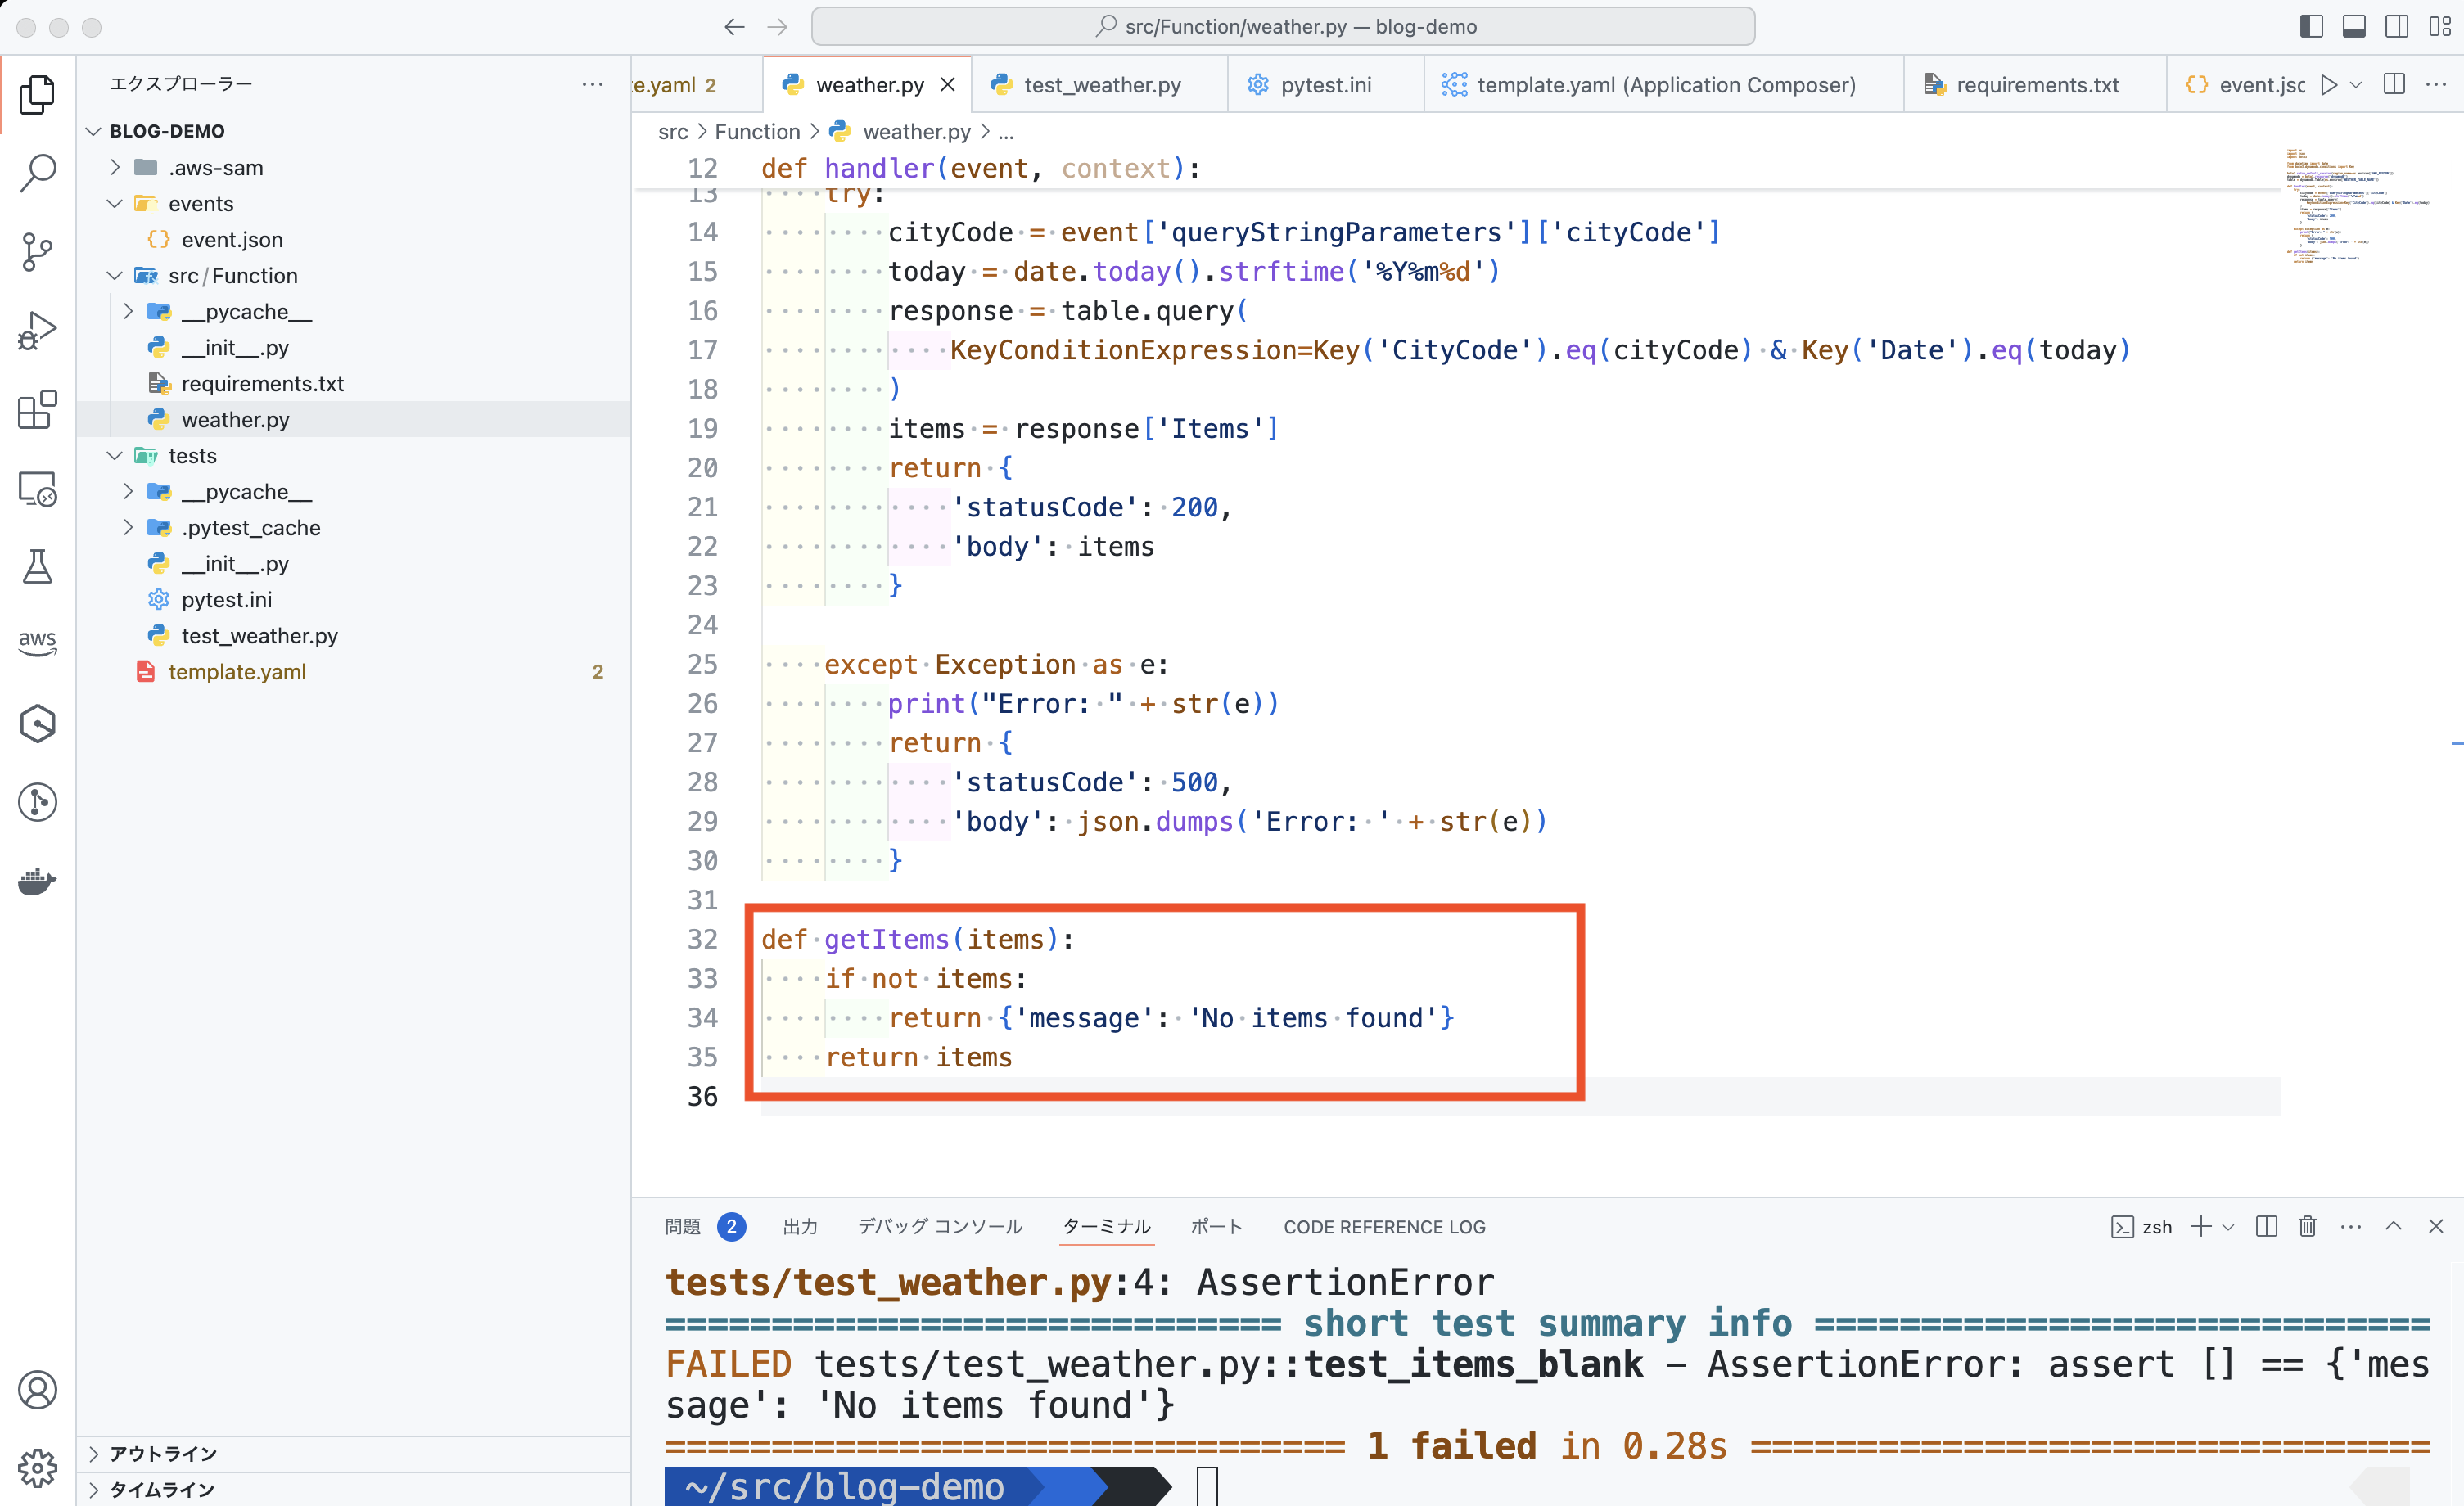This screenshot has width=2464, height=1506.
Task: Expand the .aws-sam folder
Action: (x=115, y=167)
